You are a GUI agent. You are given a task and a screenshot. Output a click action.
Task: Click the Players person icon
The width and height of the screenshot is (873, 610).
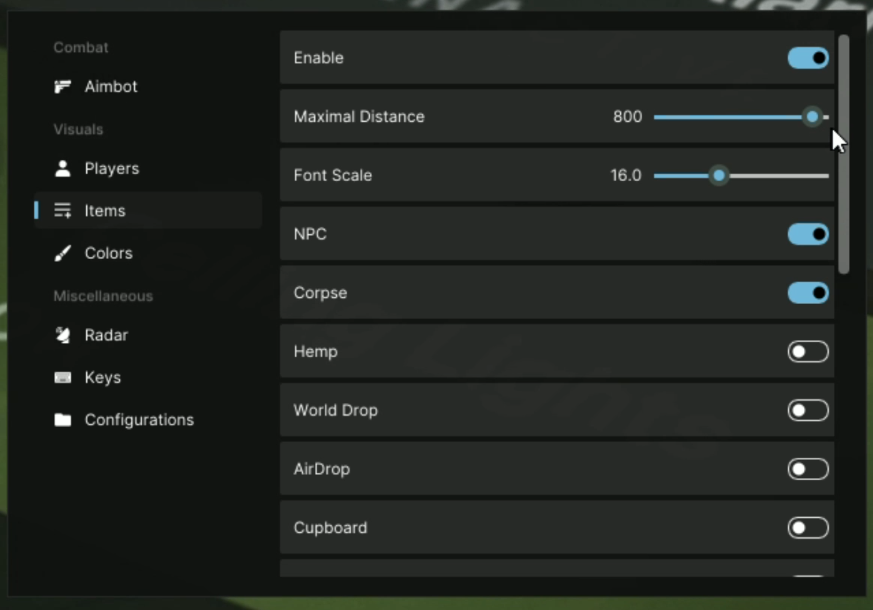pos(63,169)
